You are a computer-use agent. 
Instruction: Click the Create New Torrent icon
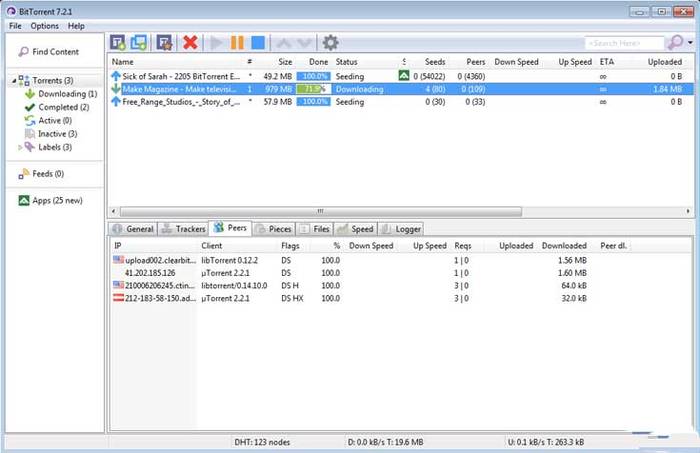point(165,43)
